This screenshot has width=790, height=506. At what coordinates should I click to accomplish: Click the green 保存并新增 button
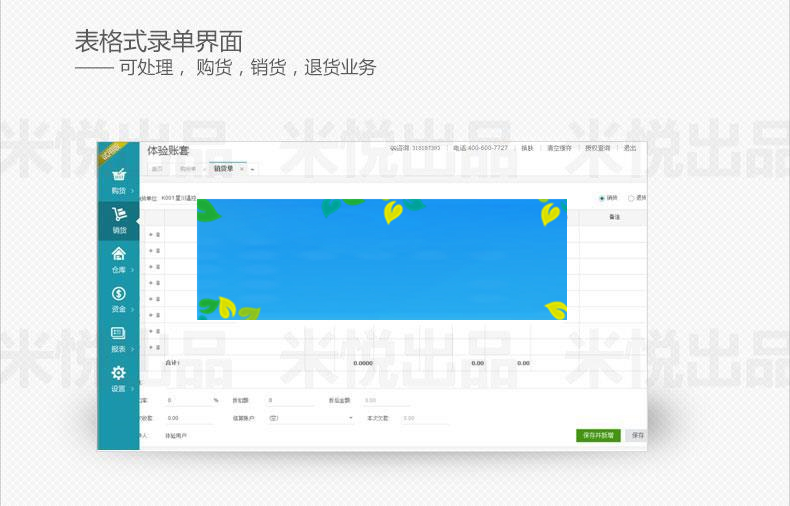(x=598, y=436)
